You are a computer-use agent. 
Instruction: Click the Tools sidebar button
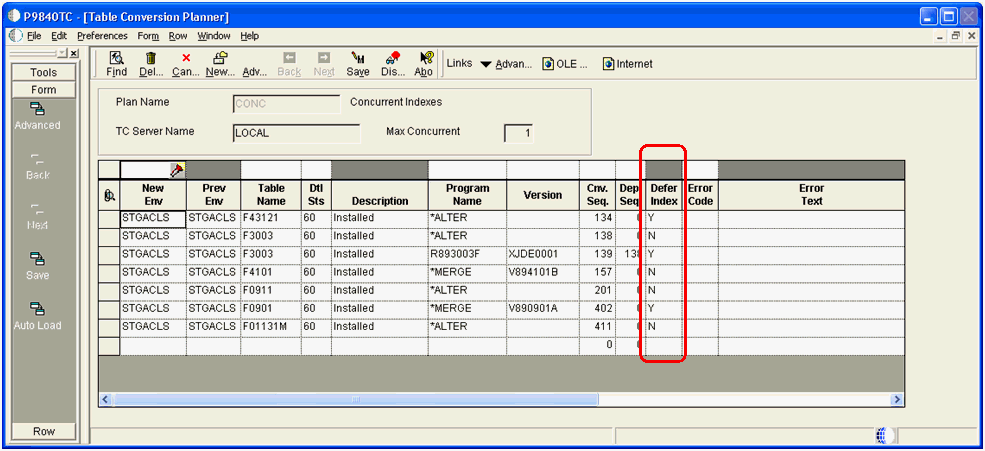[43, 72]
